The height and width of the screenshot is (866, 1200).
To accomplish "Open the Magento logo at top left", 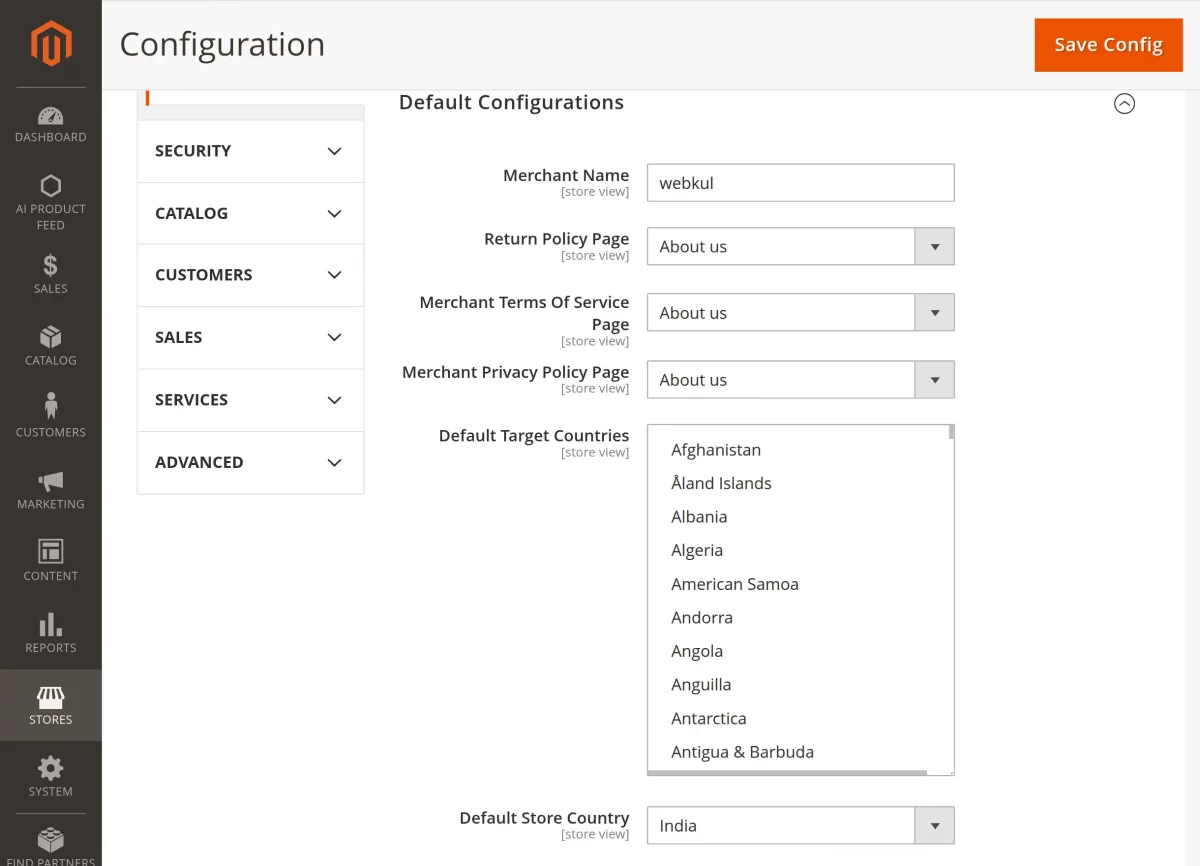I will 49,43.
